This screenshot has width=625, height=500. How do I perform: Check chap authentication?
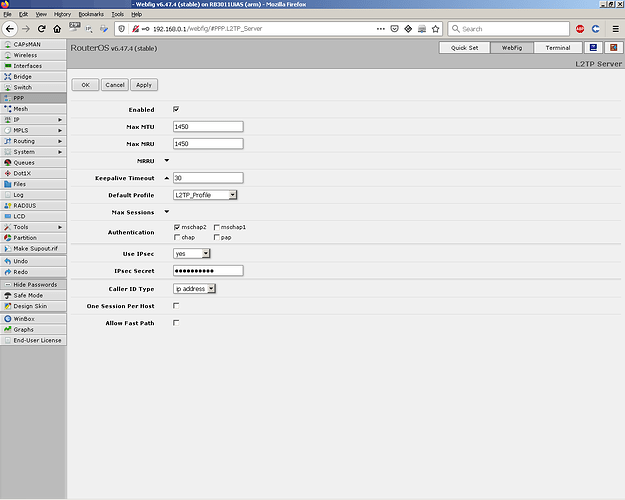[x=177, y=237]
